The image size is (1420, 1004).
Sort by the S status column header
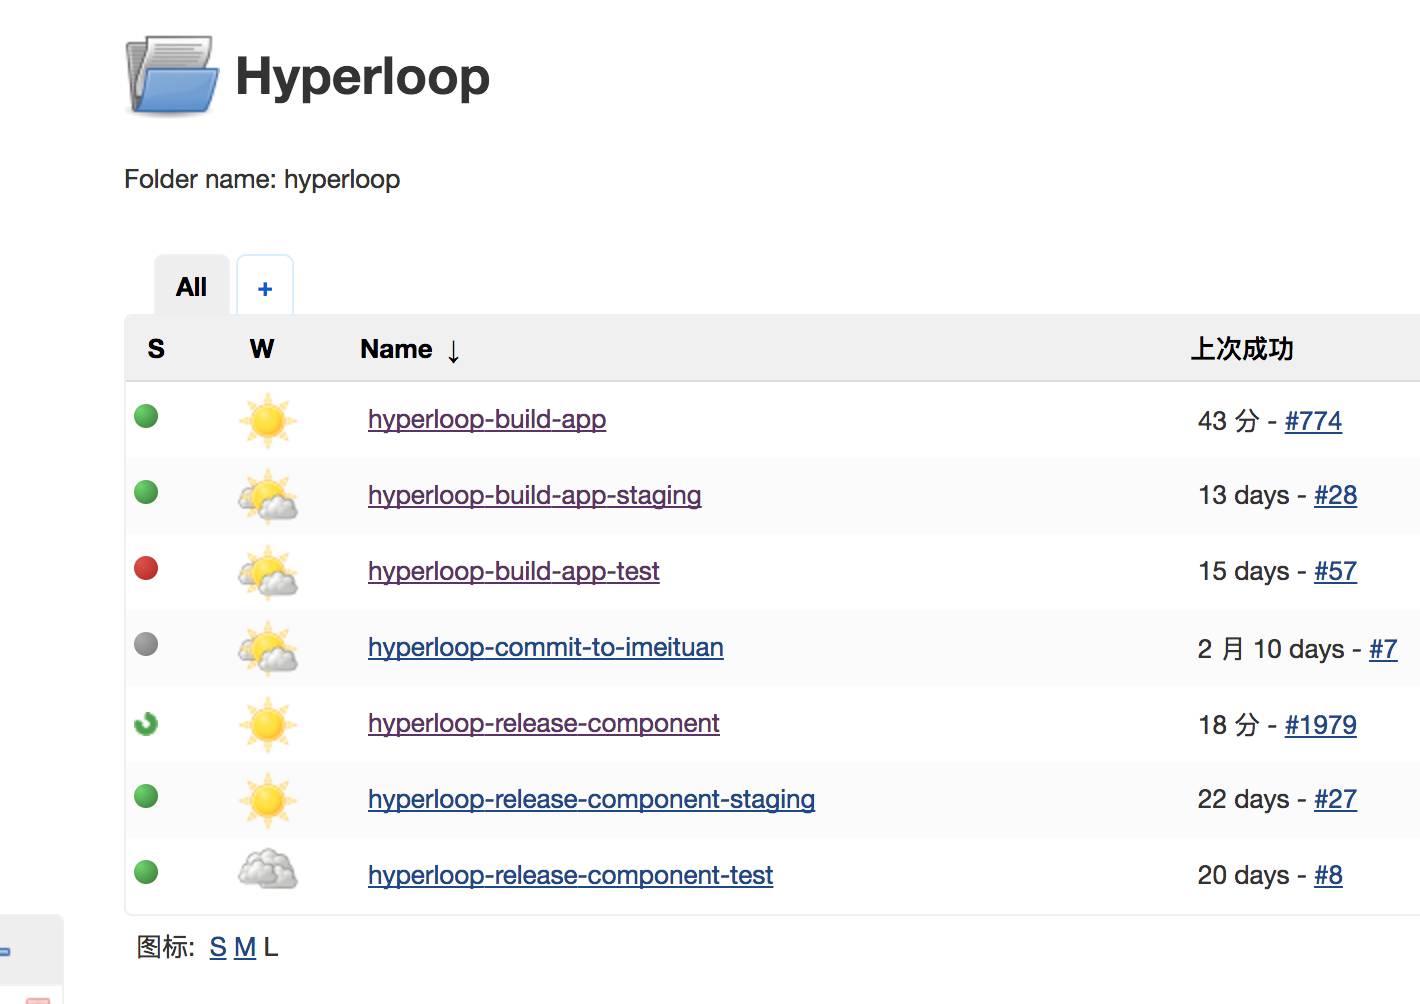pyautogui.click(x=156, y=349)
